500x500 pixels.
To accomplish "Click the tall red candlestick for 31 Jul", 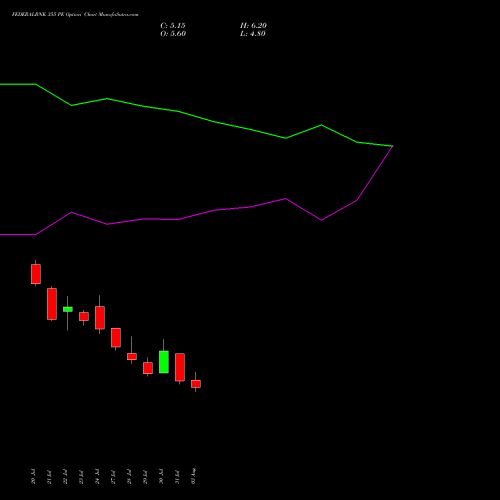I will tap(180, 367).
